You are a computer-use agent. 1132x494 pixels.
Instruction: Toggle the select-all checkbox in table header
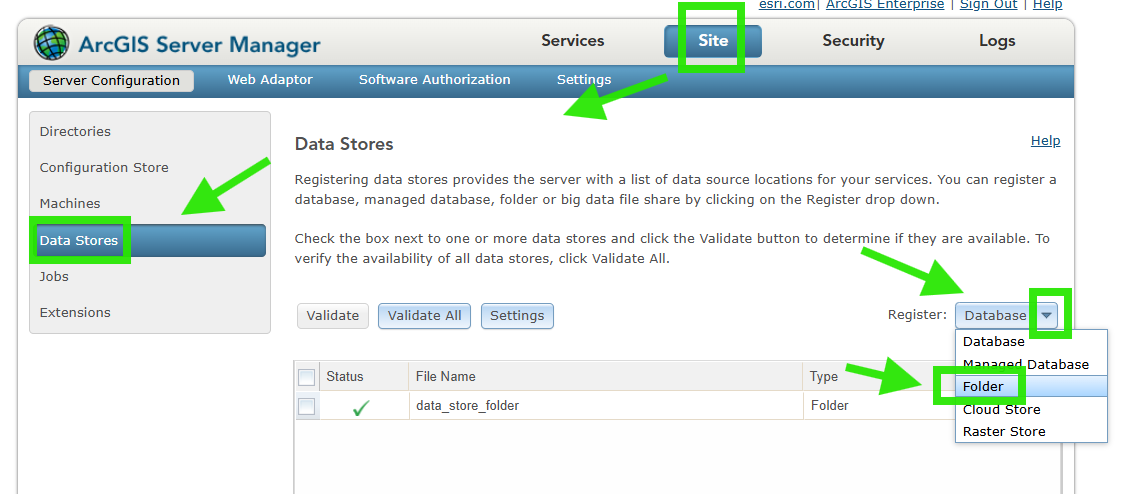click(x=307, y=377)
